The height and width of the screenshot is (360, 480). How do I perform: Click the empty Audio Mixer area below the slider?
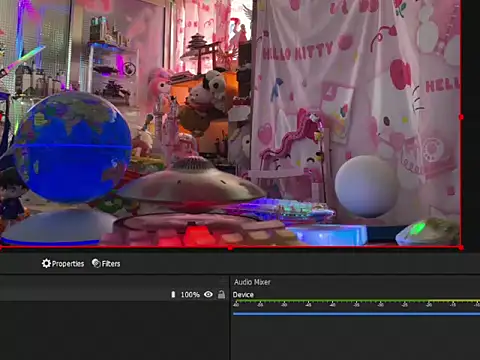click(356, 338)
